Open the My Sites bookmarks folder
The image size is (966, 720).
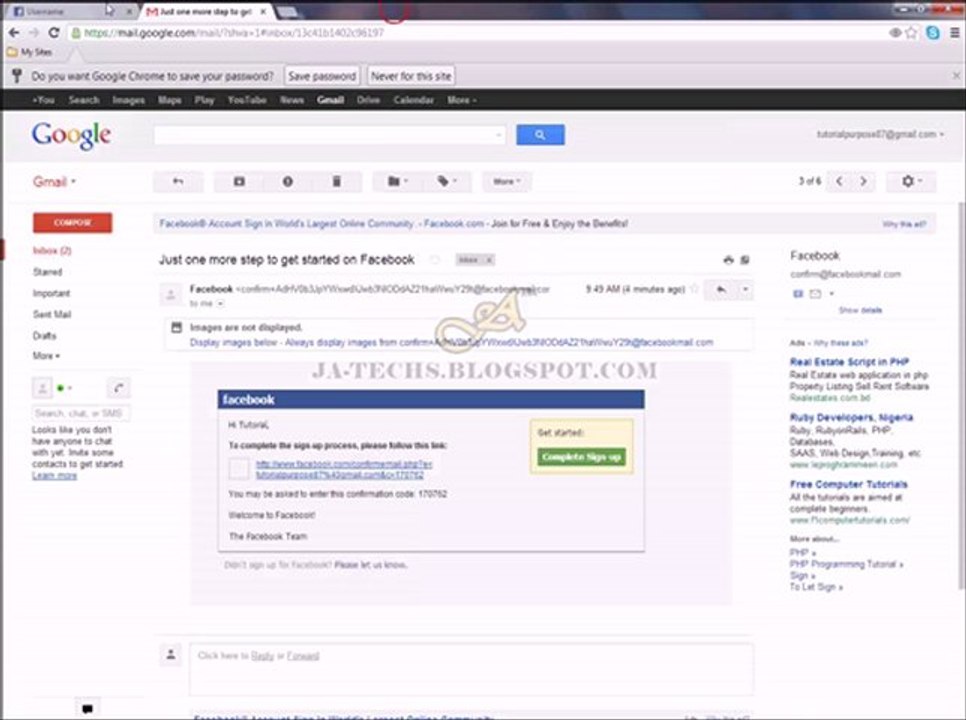click(x=30, y=53)
